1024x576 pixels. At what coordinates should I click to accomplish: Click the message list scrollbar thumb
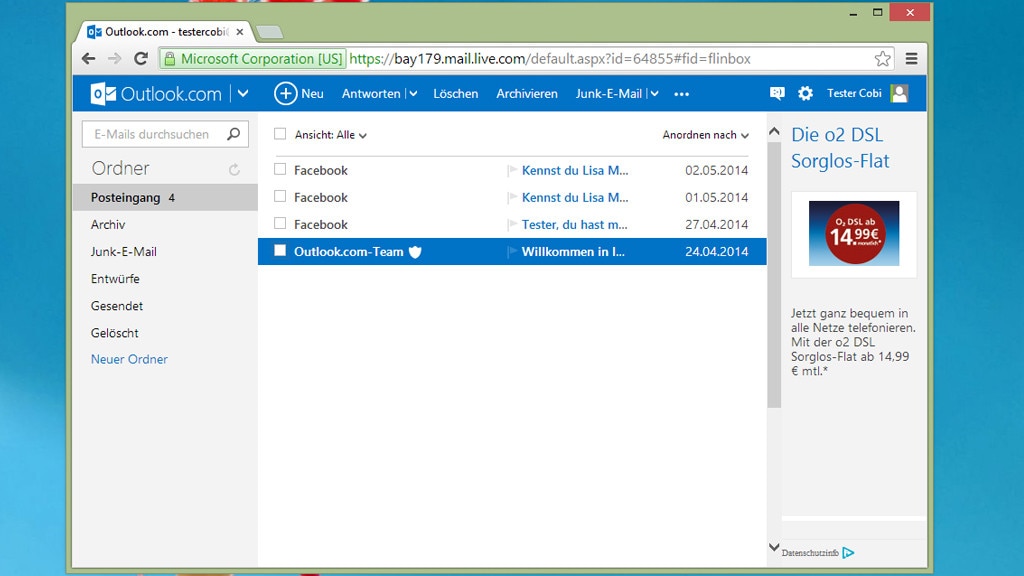click(x=774, y=274)
